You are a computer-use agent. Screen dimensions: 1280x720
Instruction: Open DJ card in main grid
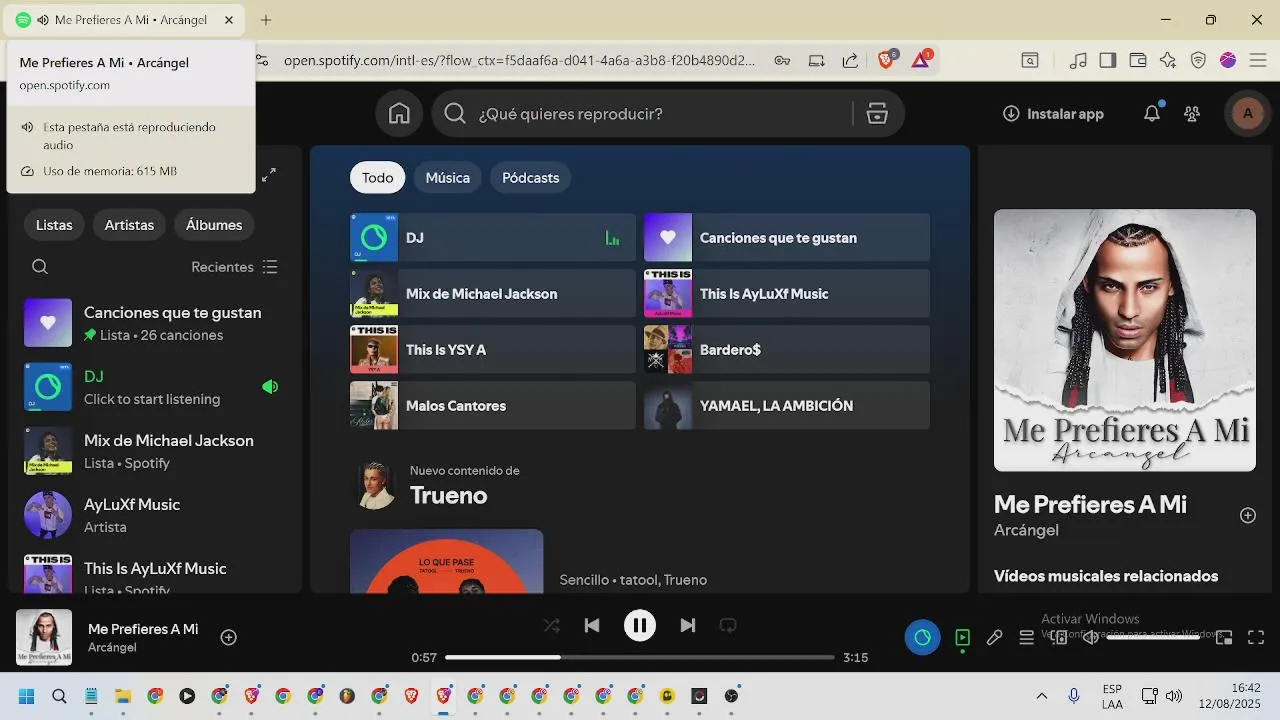(493, 238)
